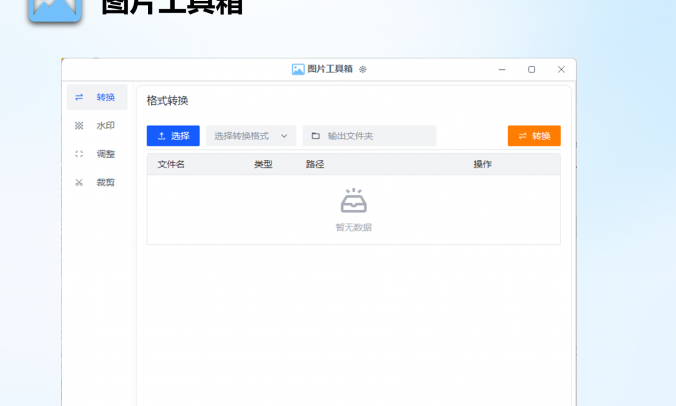Viewport: 676px width, 406px height.
Task: Open the 裁剪 sidebar section
Action: 97,182
